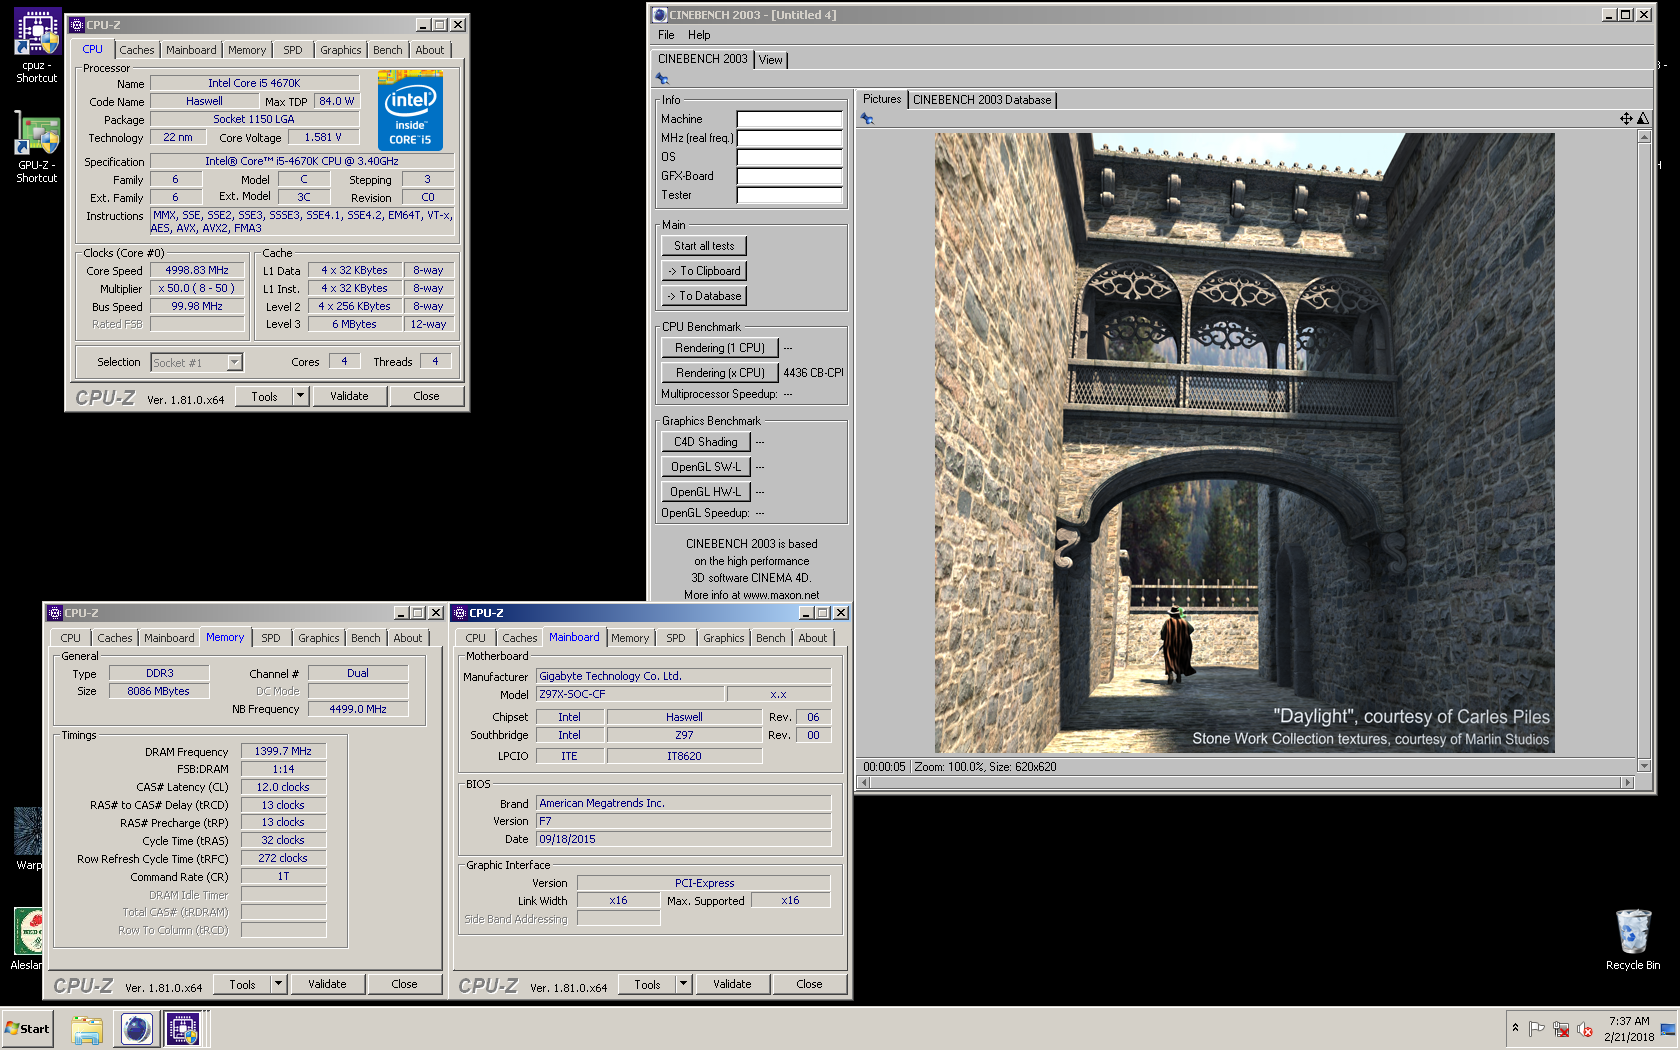Open the Start menu
The image size is (1680, 1050).
28,1029
